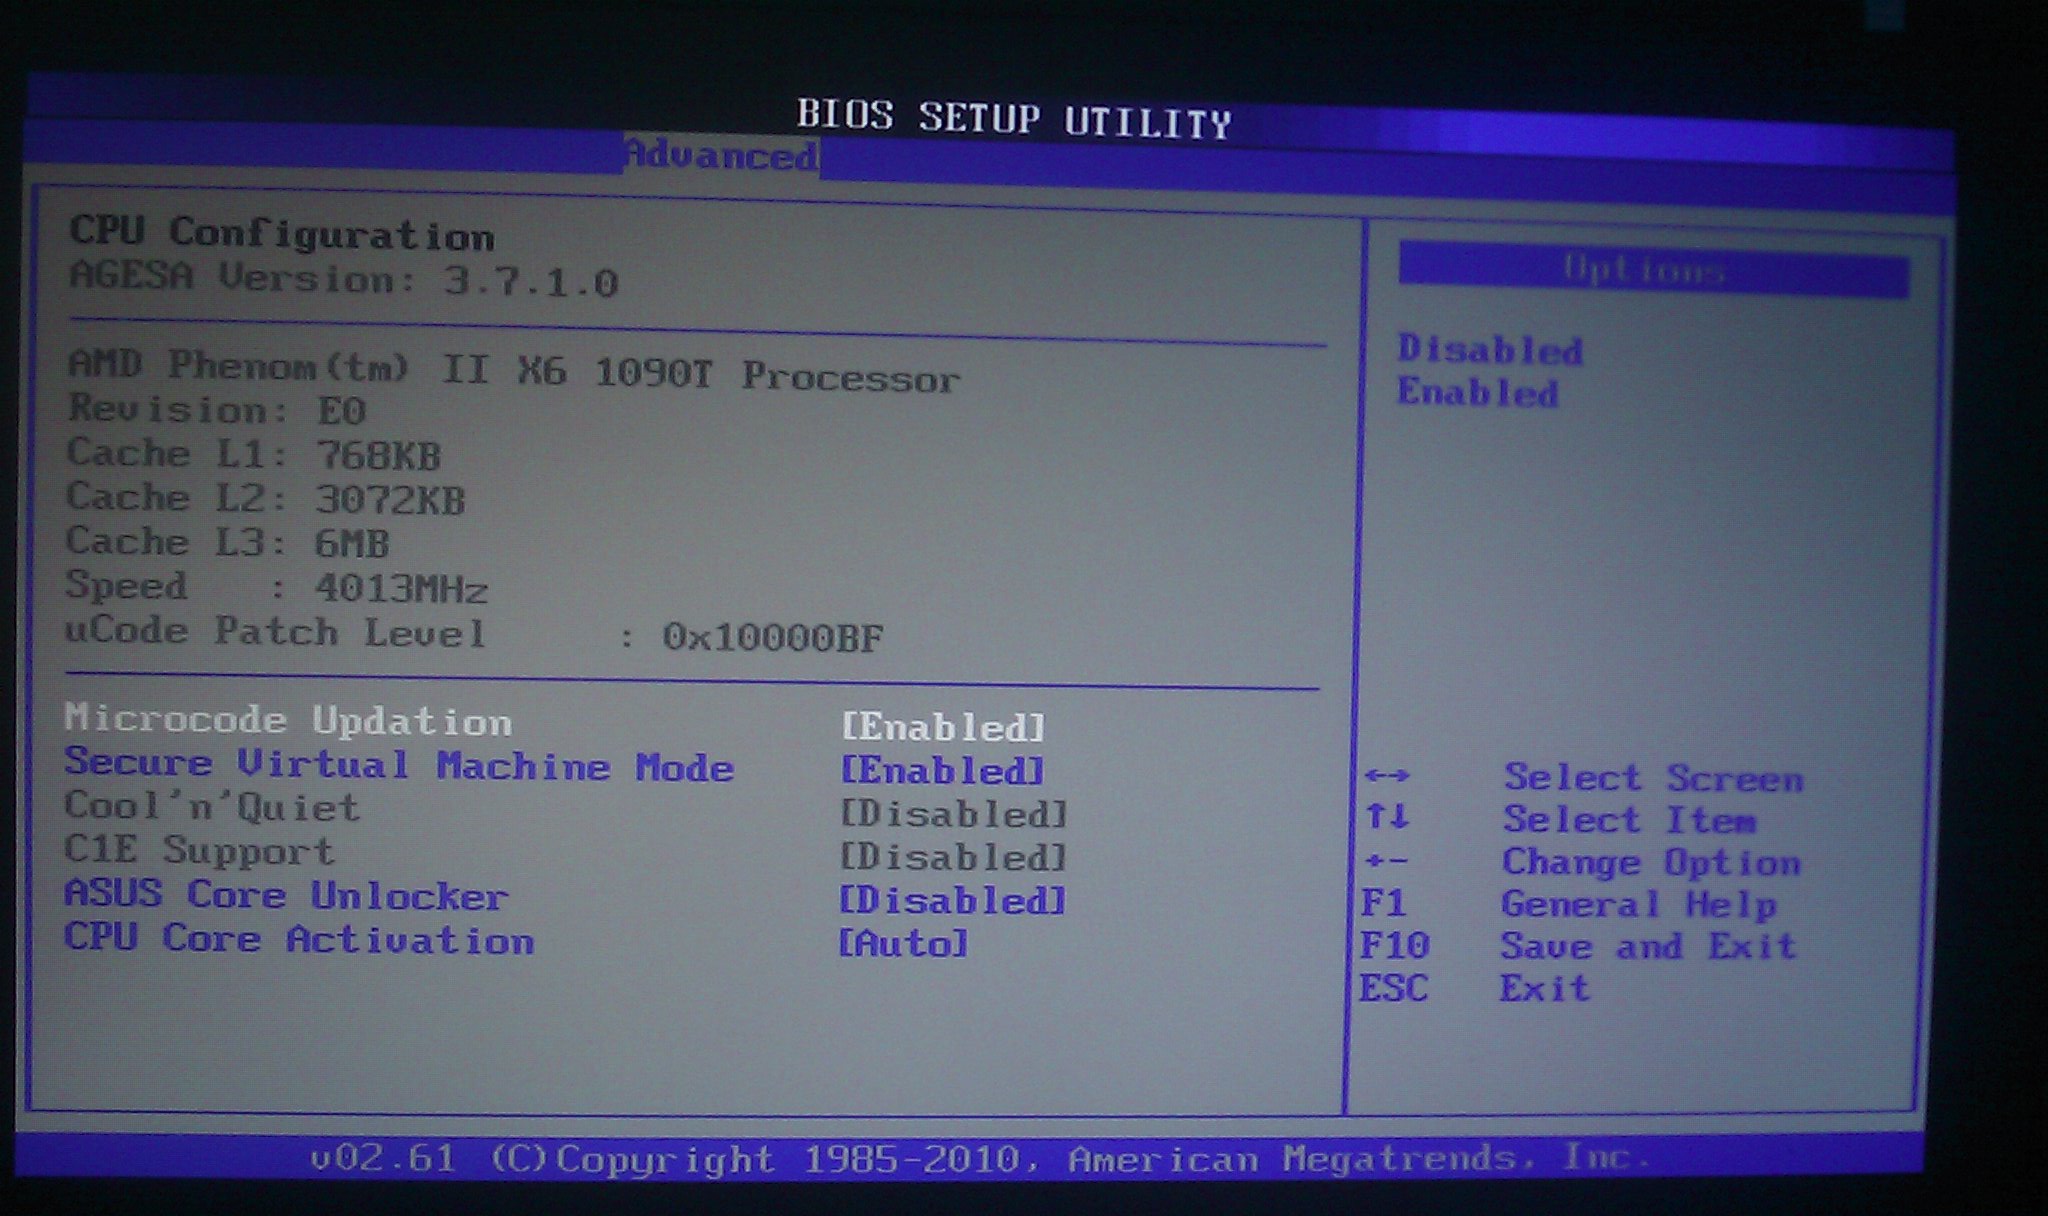2048x1216 pixels.
Task: Open the Advanced tab
Action: click(x=721, y=156)
